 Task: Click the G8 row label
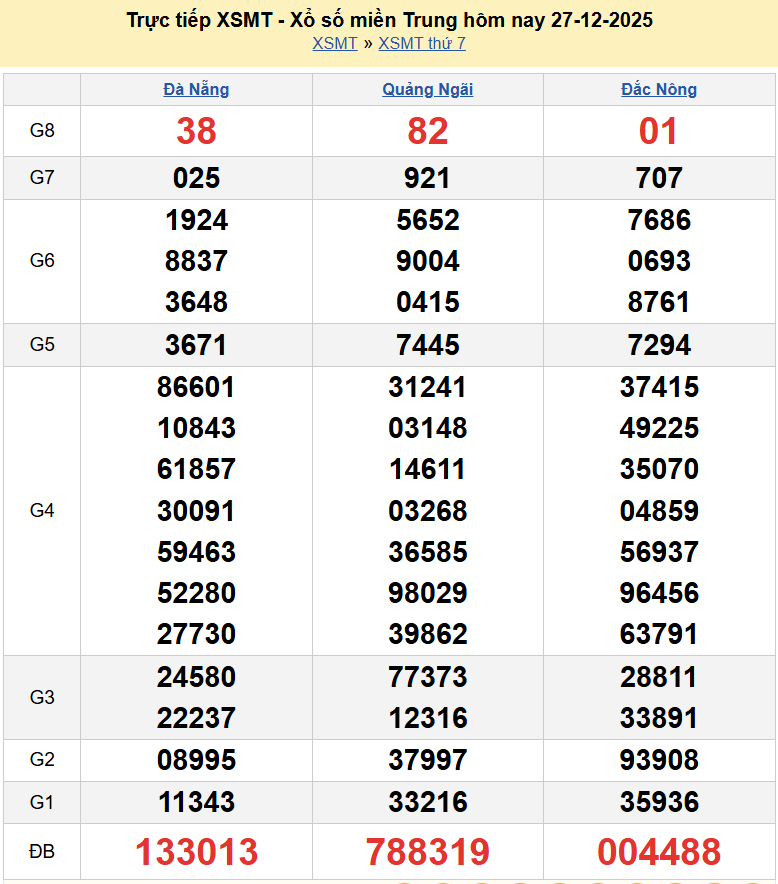pyautogui.click(x=42, y=131)
